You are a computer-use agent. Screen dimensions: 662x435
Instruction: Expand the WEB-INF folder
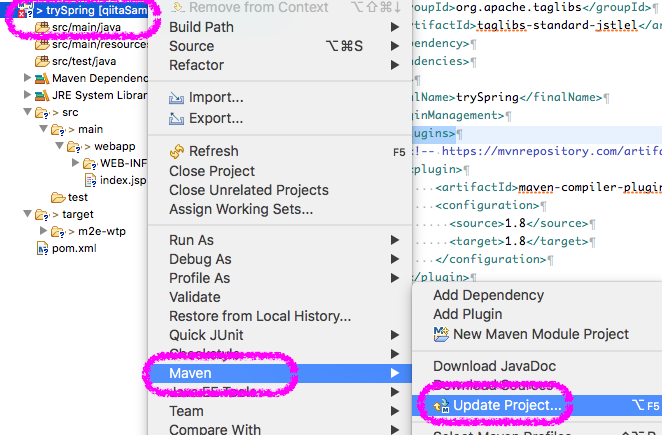(75, 163)
